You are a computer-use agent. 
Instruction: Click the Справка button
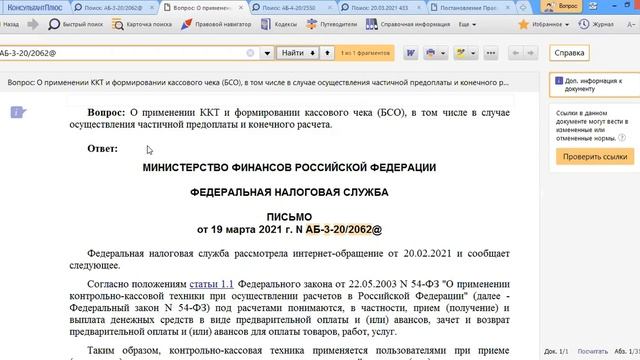(x=569, y=53)
